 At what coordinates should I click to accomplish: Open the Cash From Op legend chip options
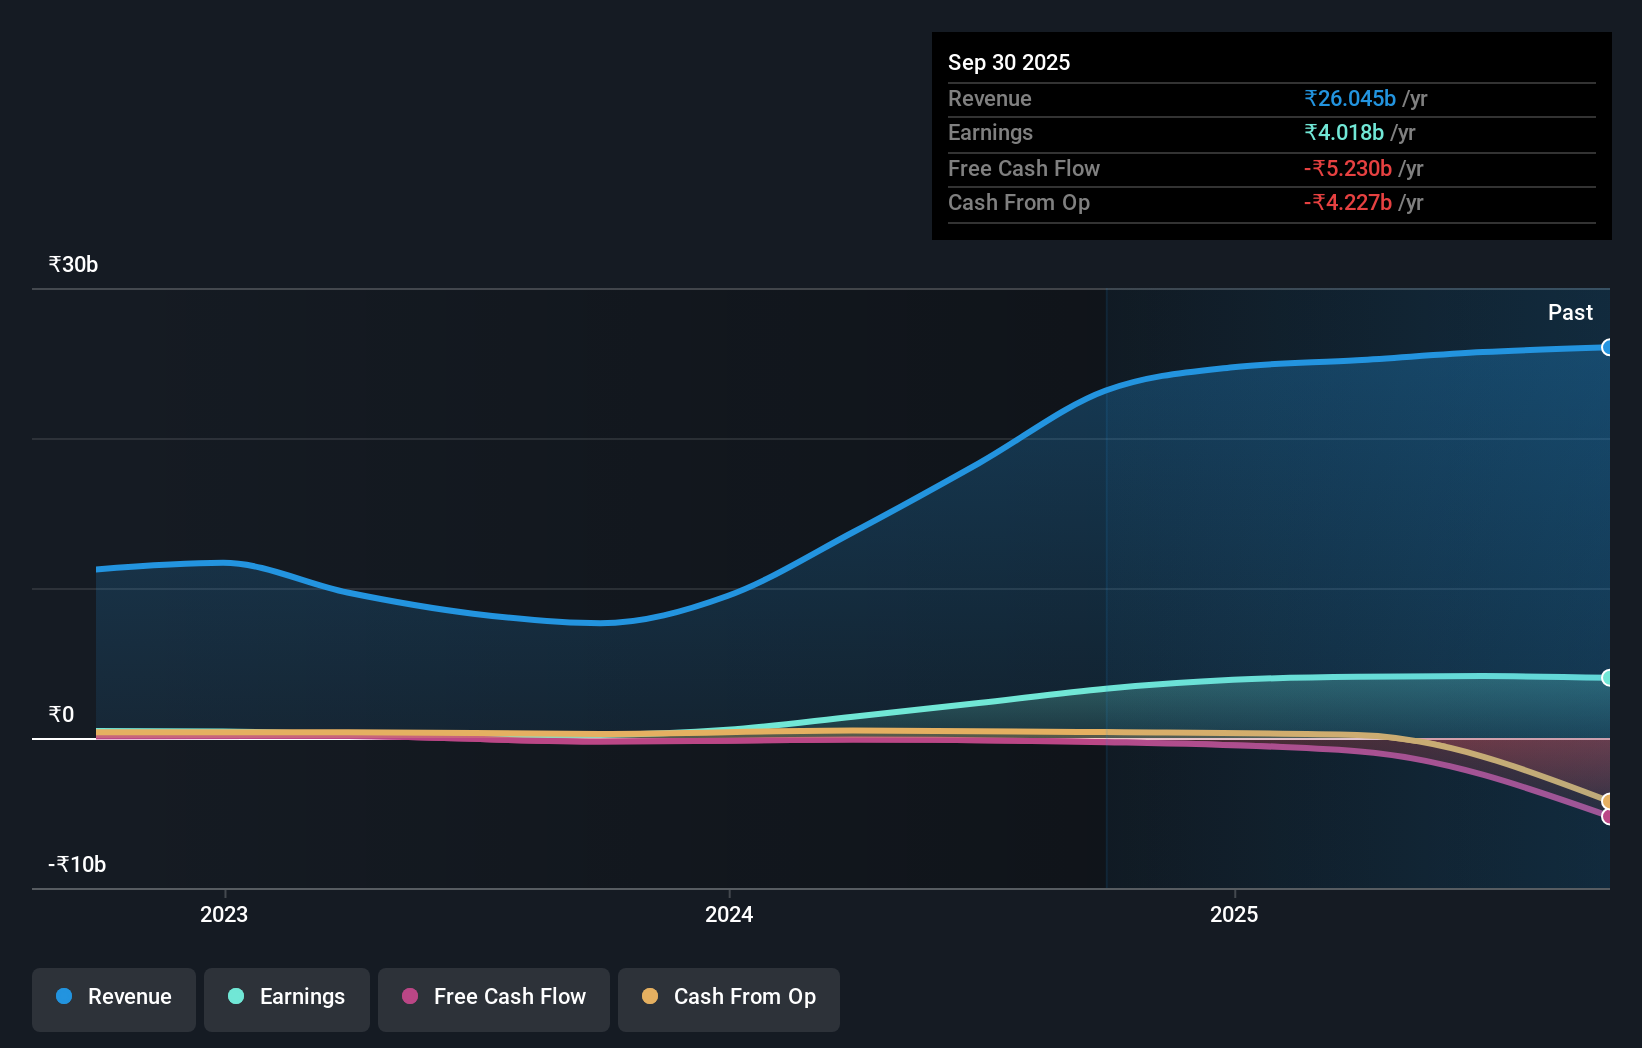(728, 997)
